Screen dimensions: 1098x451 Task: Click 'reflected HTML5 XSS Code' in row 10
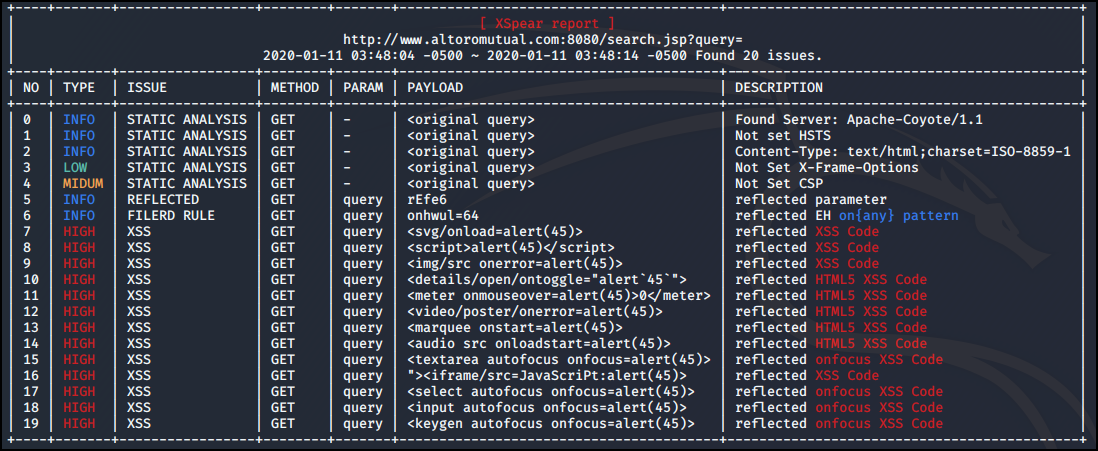pos(831,280)
